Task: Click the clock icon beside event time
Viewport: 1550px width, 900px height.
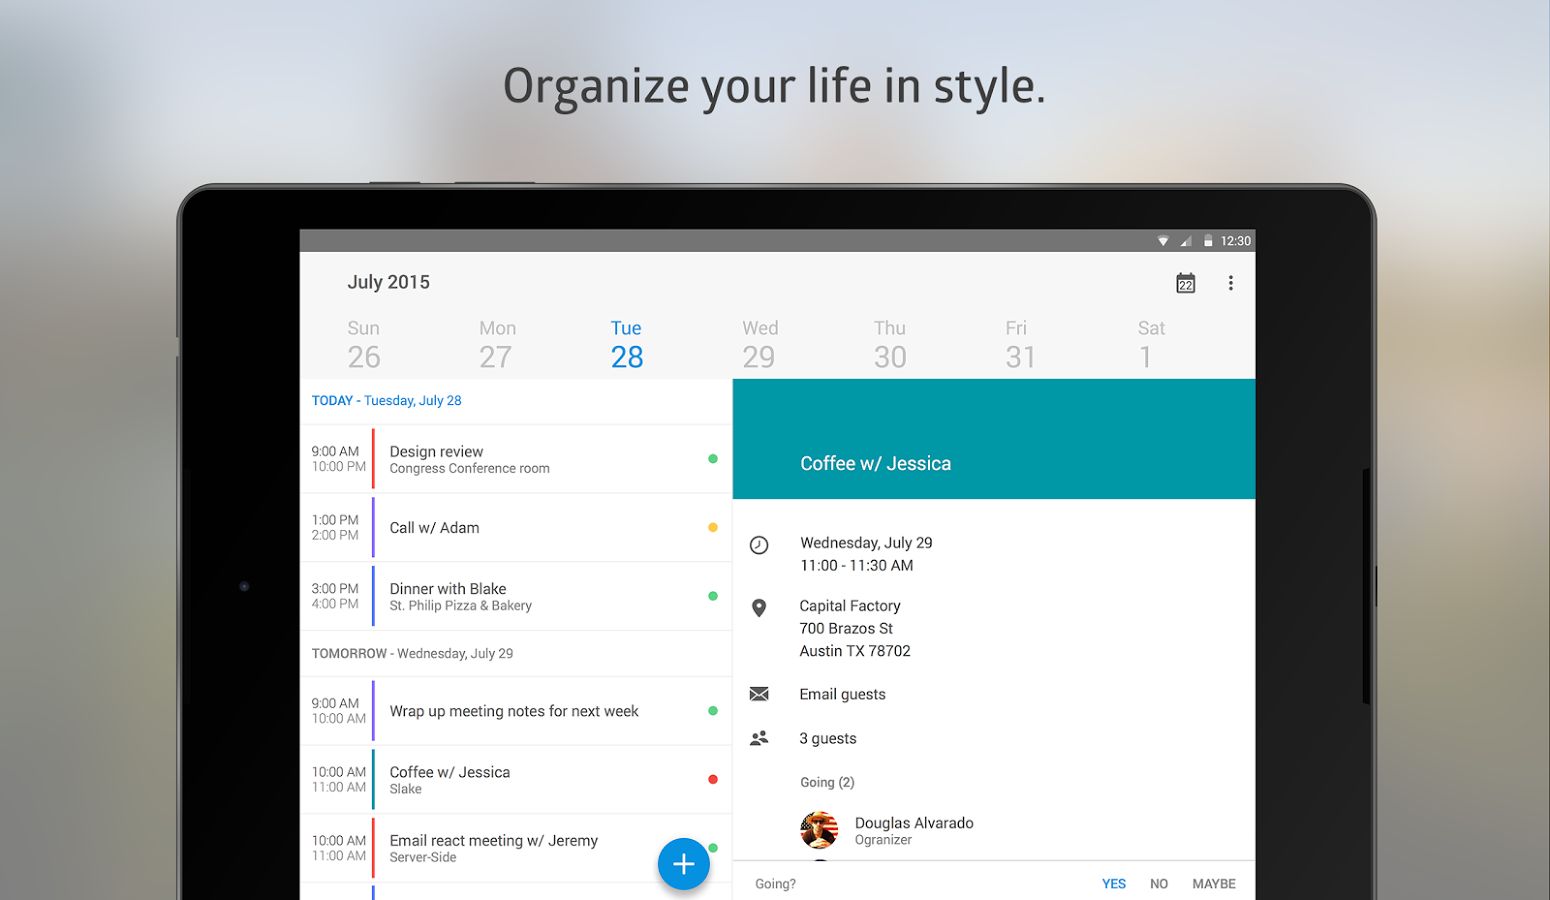Action: click(x=759, y=545)
